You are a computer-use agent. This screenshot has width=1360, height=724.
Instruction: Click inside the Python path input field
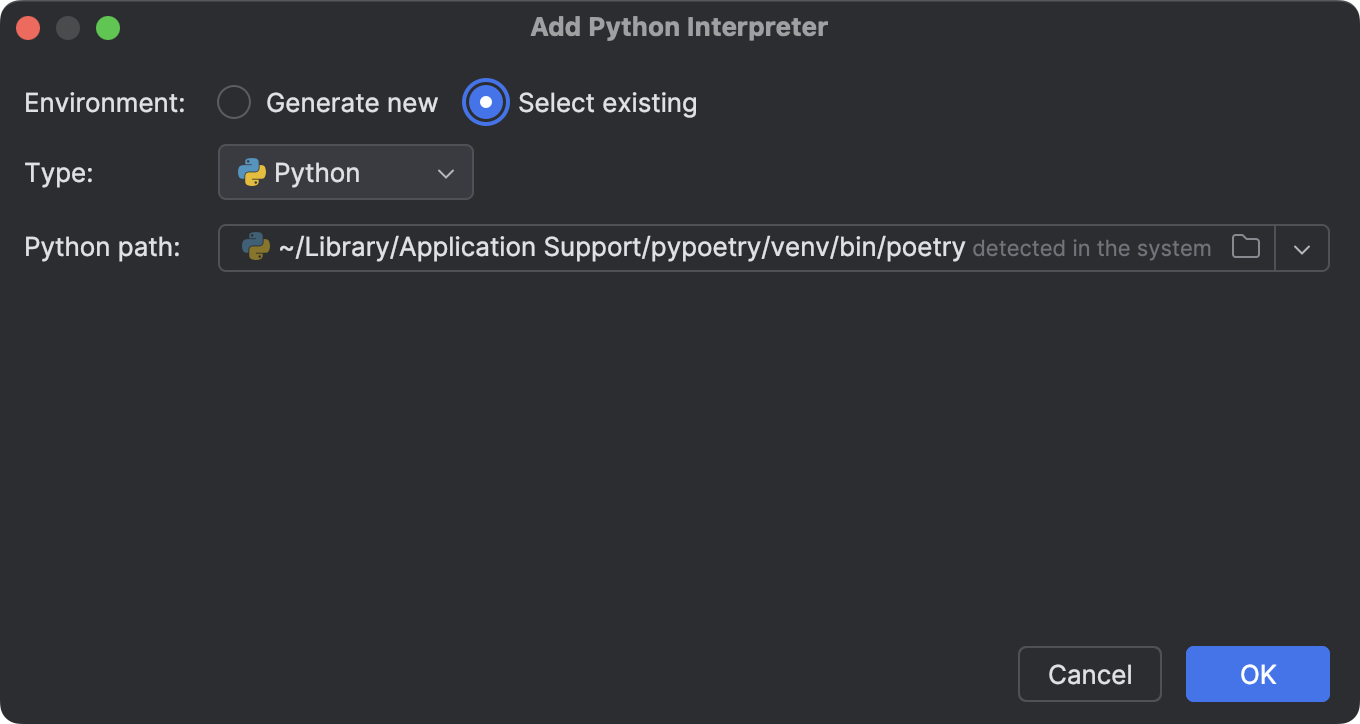click(x=700, y=247)
